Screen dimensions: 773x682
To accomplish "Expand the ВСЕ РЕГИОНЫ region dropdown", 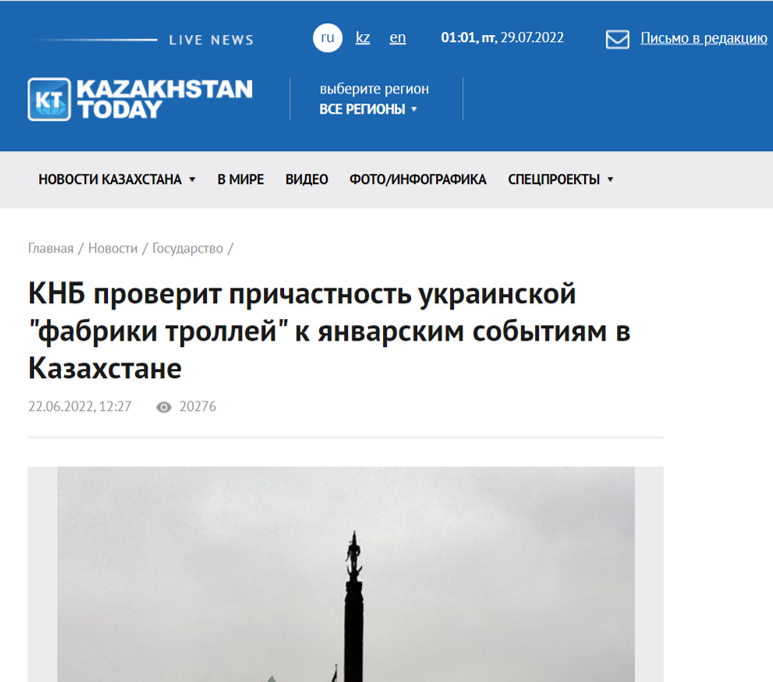I will click(368, 109).
